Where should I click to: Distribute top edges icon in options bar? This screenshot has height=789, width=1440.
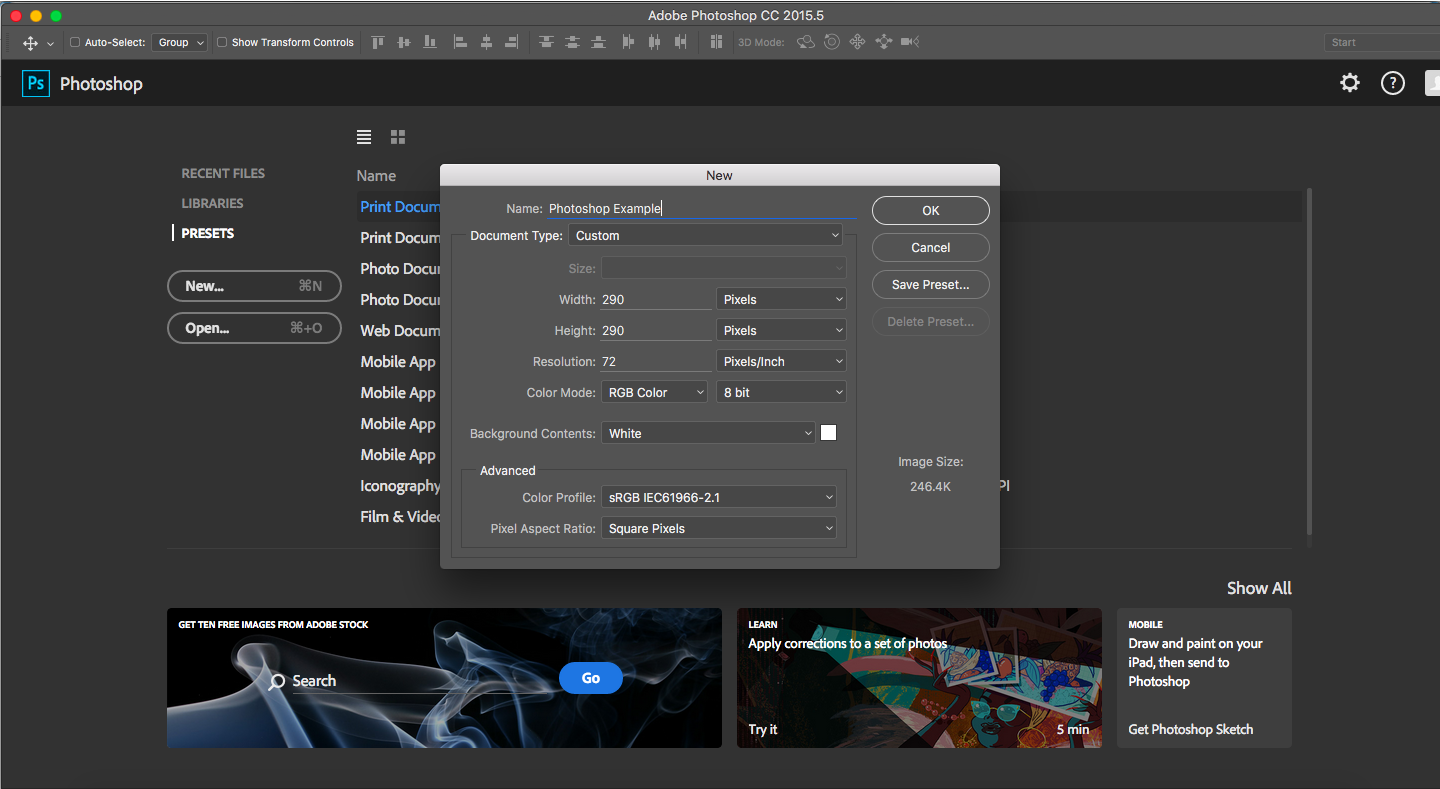click(546, 42)
